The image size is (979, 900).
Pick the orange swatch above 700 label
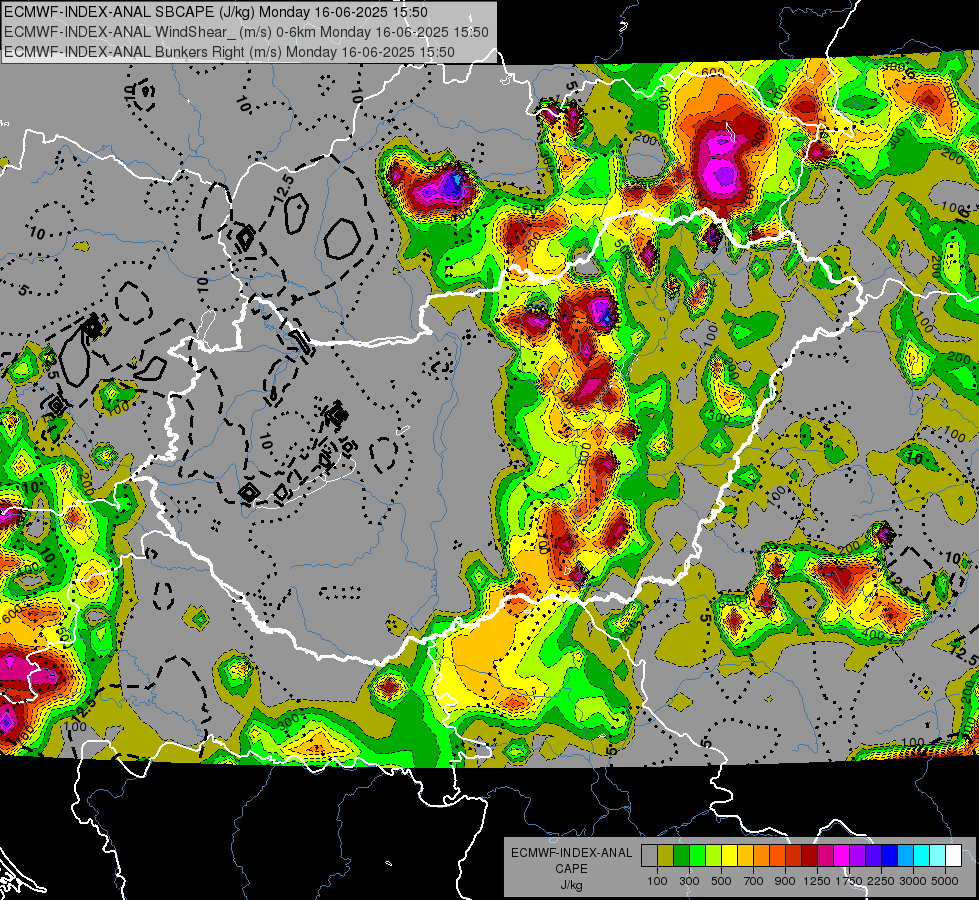761,856
